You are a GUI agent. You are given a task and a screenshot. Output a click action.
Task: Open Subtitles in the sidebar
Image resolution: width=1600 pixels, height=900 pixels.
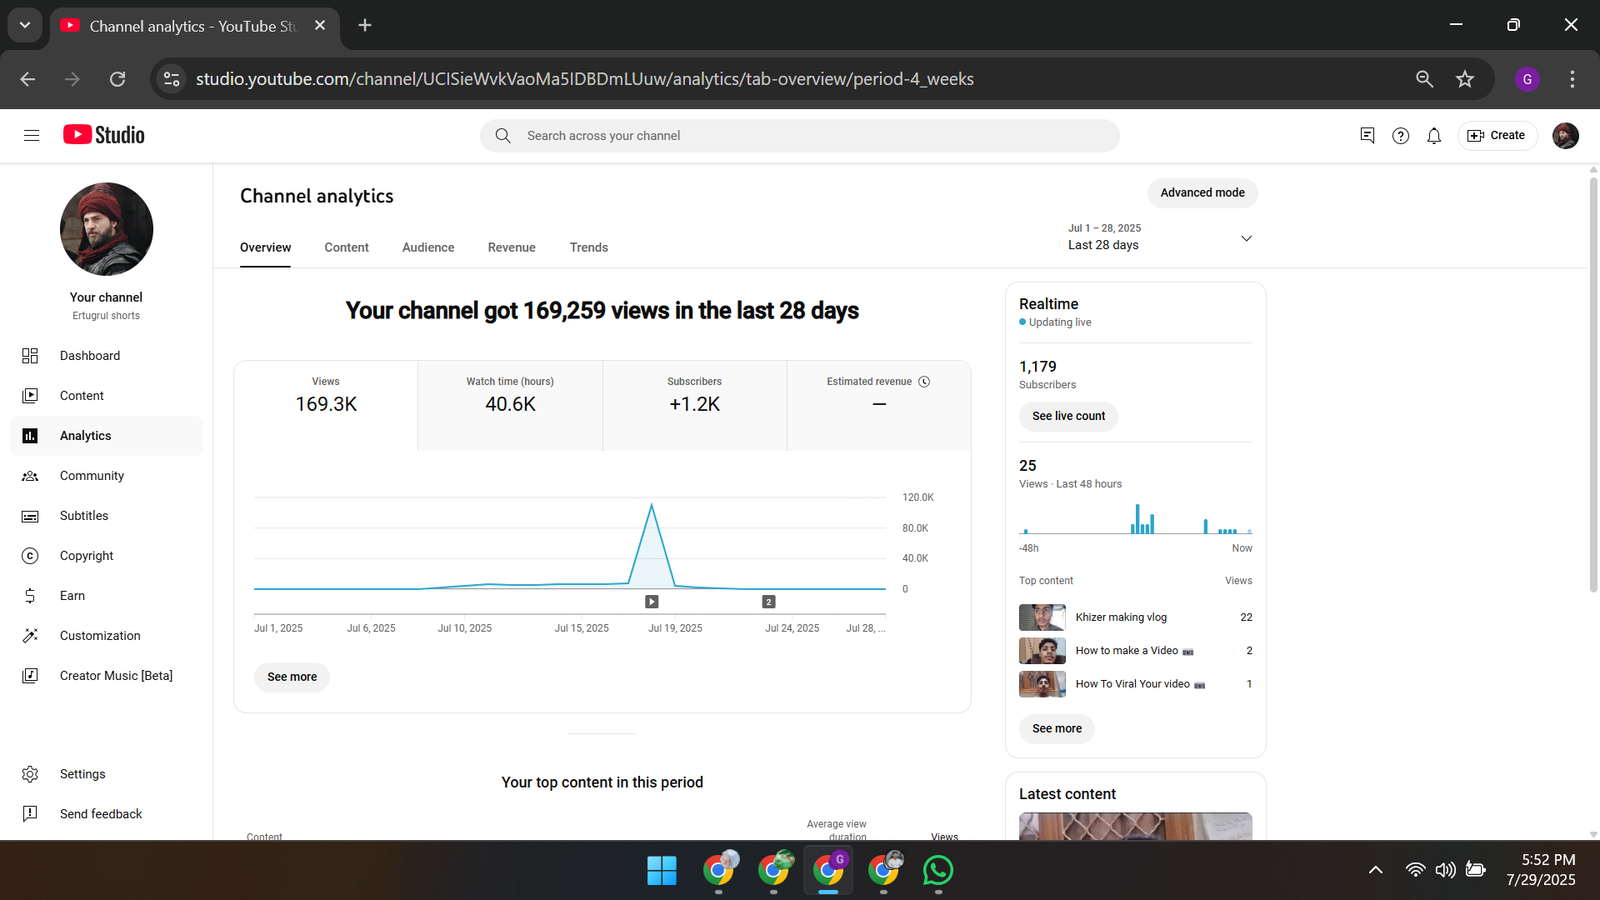(106, 516)
